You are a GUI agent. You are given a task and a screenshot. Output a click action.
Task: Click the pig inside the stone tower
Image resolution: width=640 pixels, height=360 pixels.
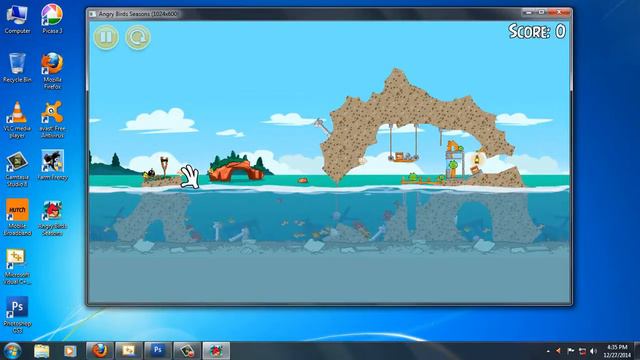coord(453,165)
